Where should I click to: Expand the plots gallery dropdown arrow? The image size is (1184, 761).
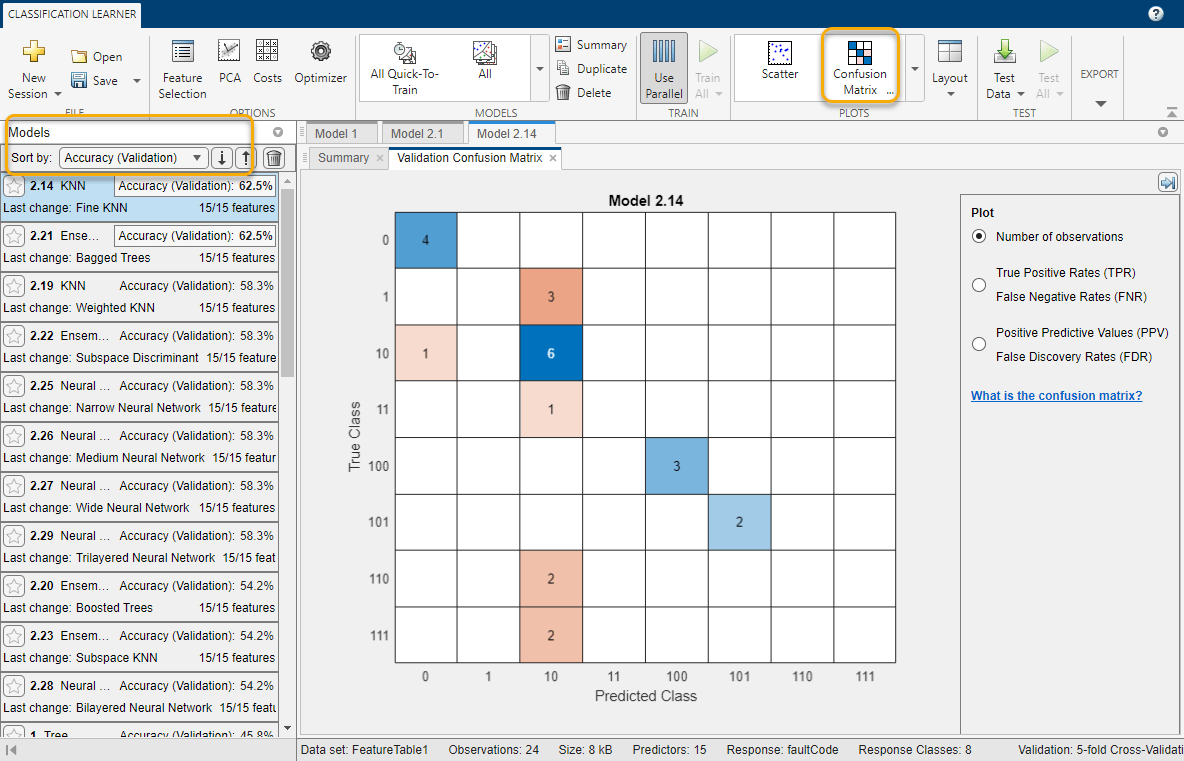[914, 69]
